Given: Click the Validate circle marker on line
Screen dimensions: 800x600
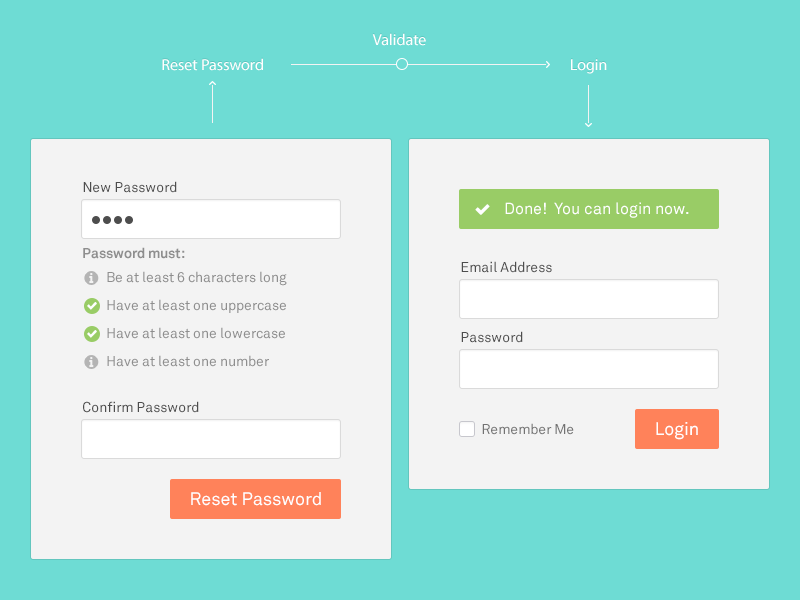Looking at the screenshot, I should click(402, 64).
